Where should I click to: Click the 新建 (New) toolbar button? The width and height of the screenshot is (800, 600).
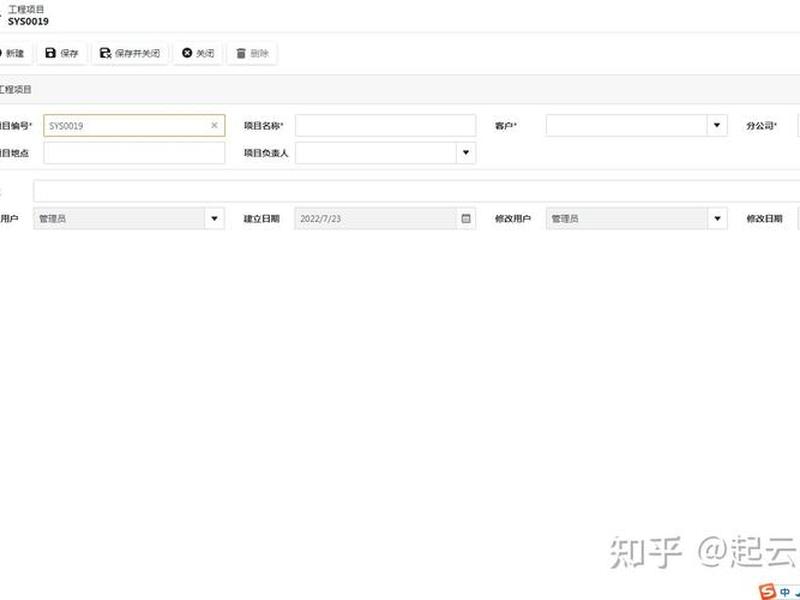tap(13, 53)
